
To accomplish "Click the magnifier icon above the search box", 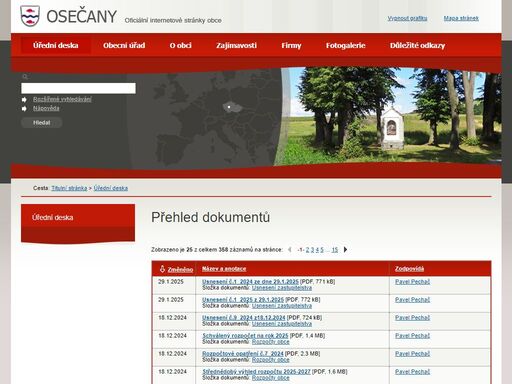I will 25,77.
